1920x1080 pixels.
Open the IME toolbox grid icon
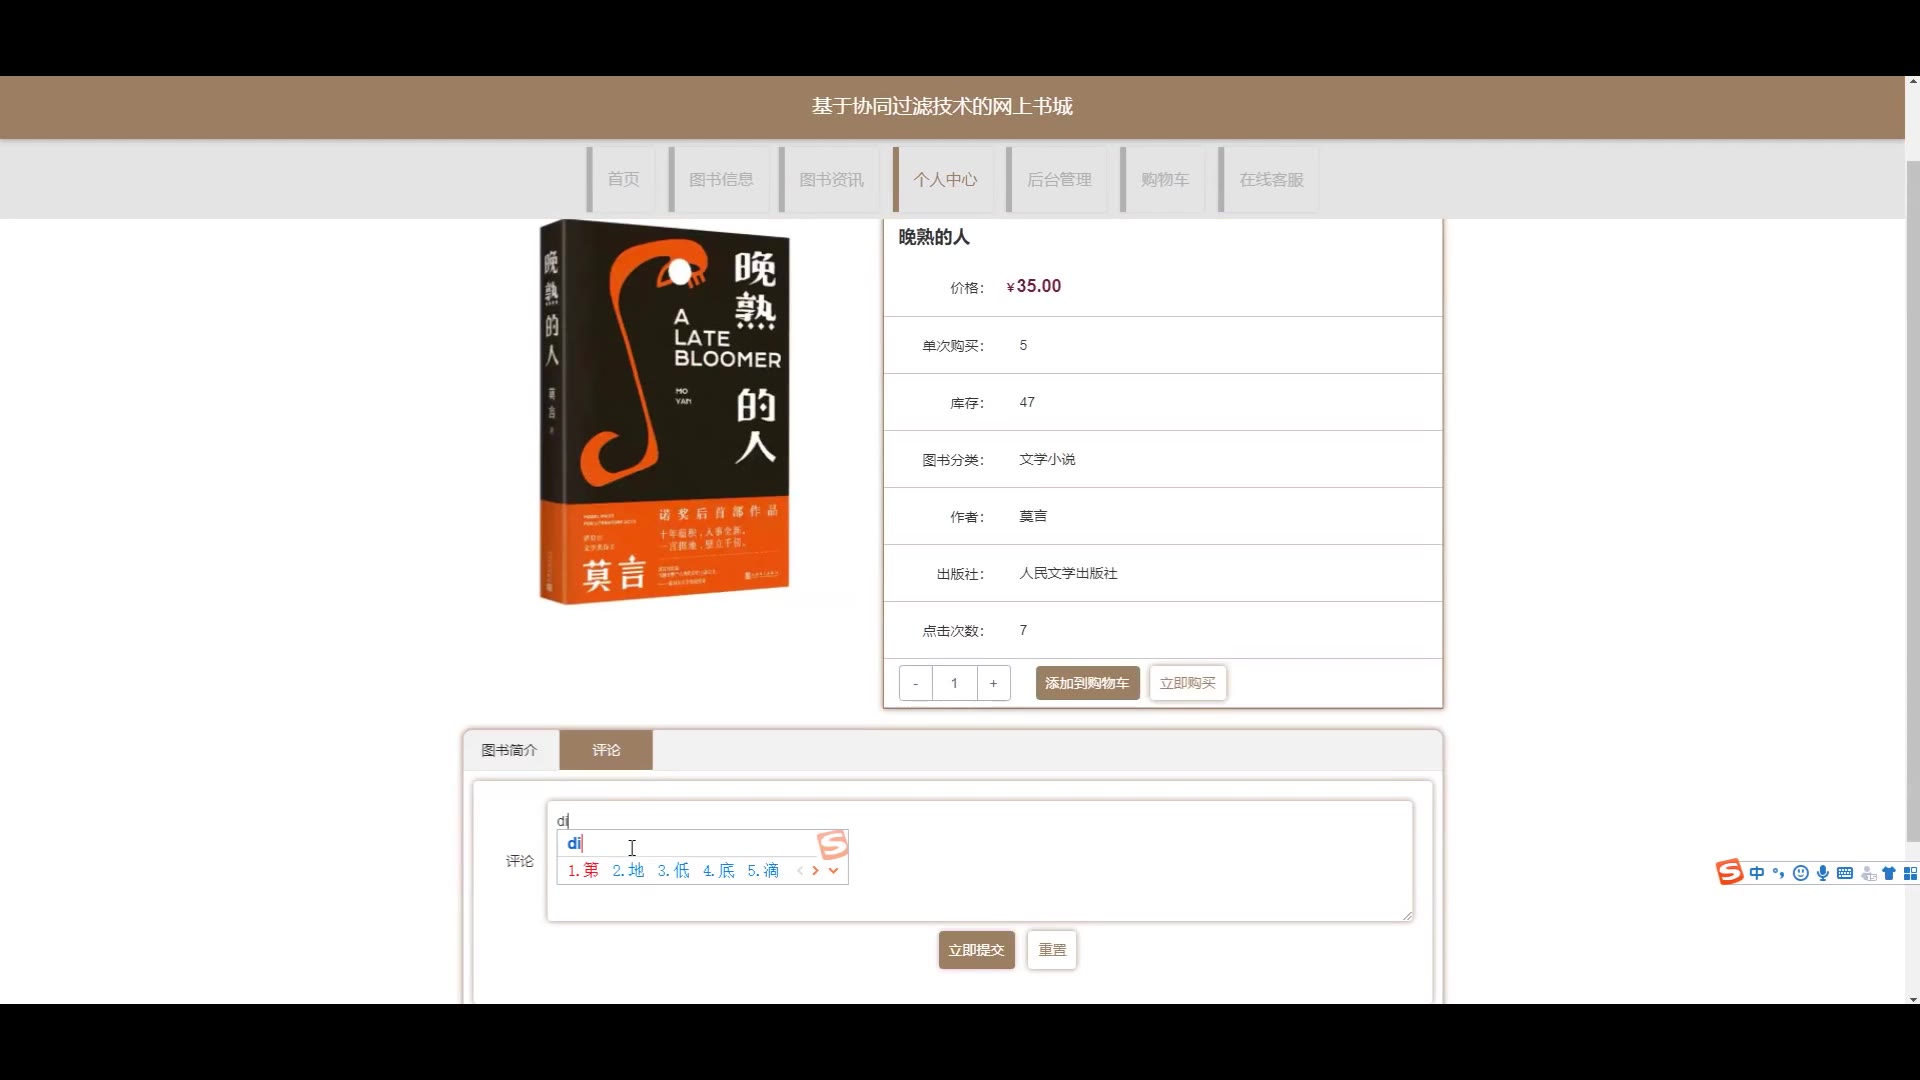click(1910, 873)
